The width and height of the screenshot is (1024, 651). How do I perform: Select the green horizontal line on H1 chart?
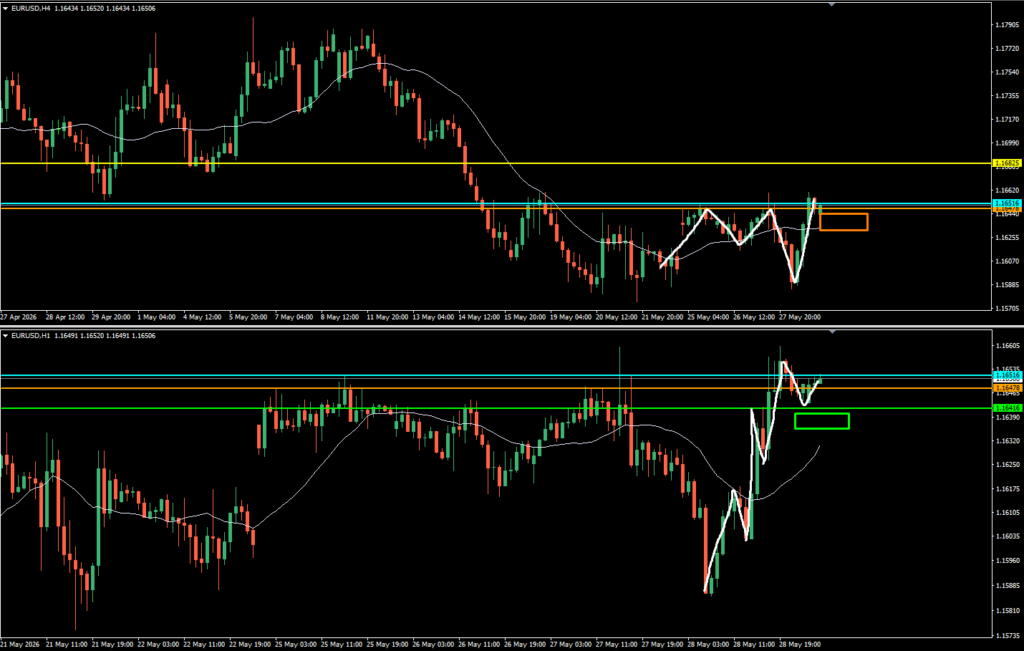(496, 408)
